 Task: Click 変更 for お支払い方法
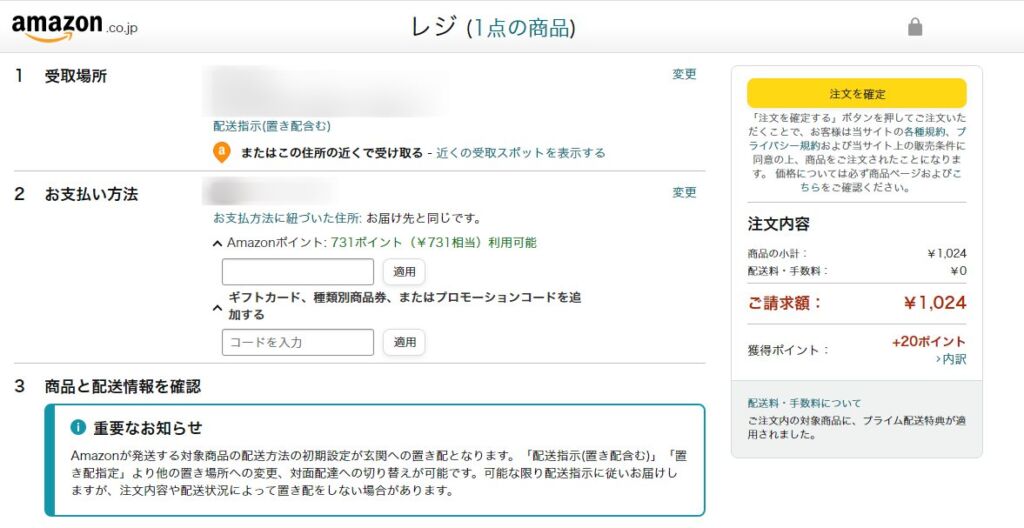(684, 193)
